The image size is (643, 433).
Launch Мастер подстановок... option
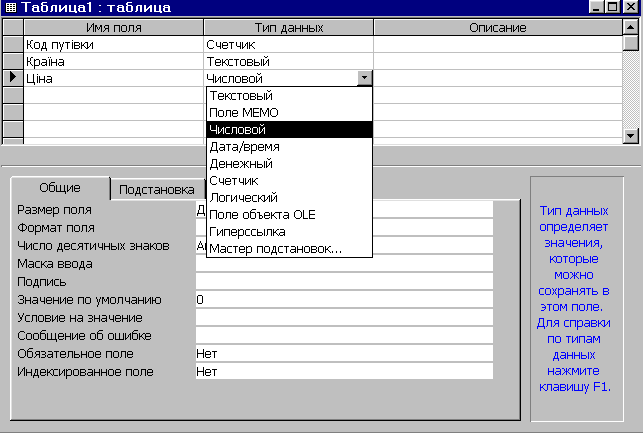point(290,249)
